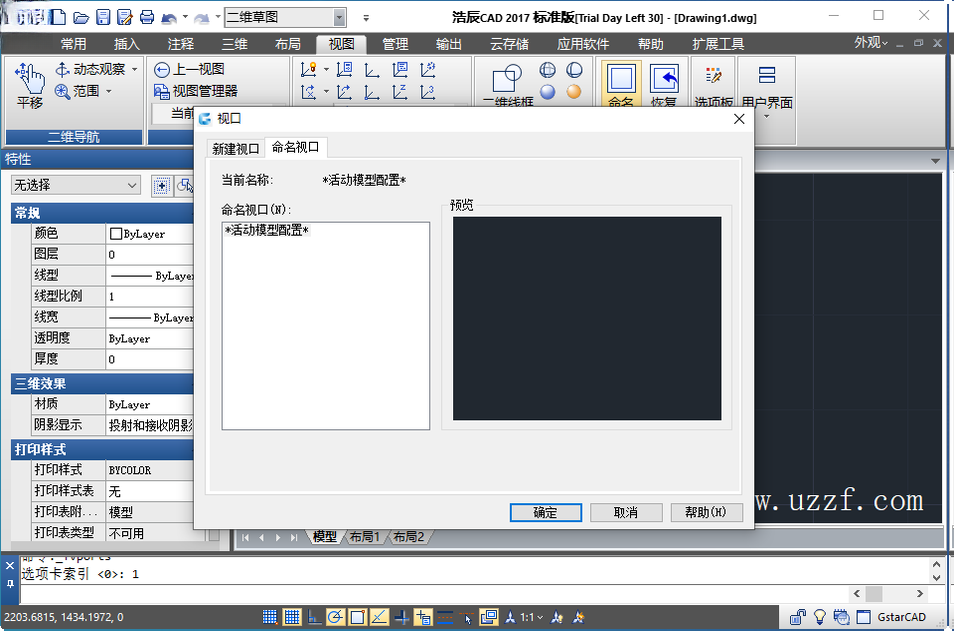This screenshot has height=631, width=954.
Task: Open the 外观 appearance dropdown
Action: (x=871, y=43)
